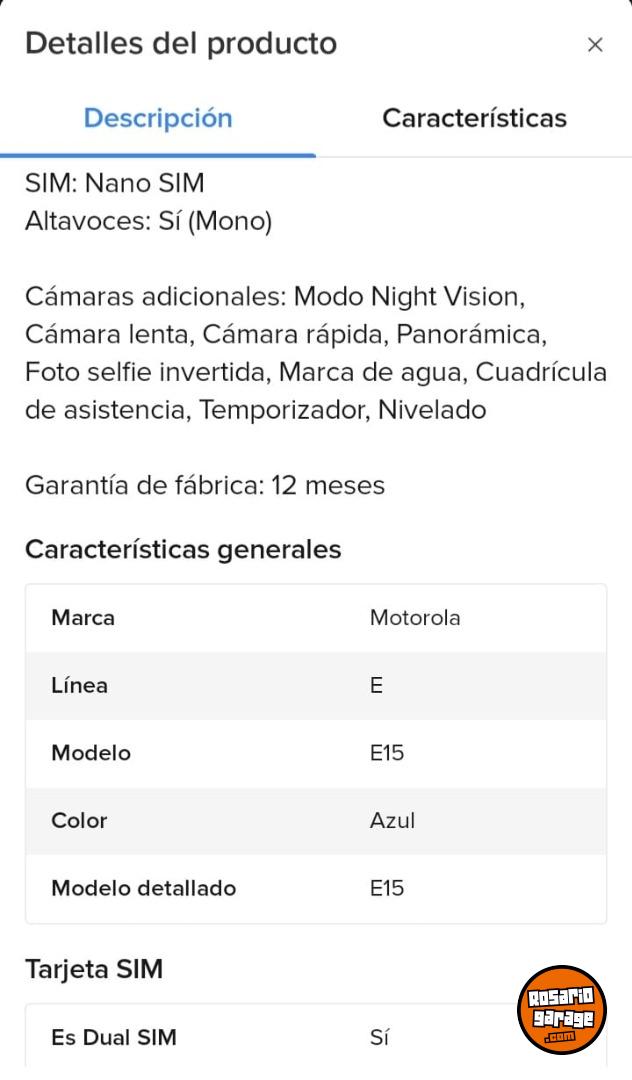Click the Línea row label
Screen dimensions: 632x1080
pyautogui.click(x=80, y=686)
